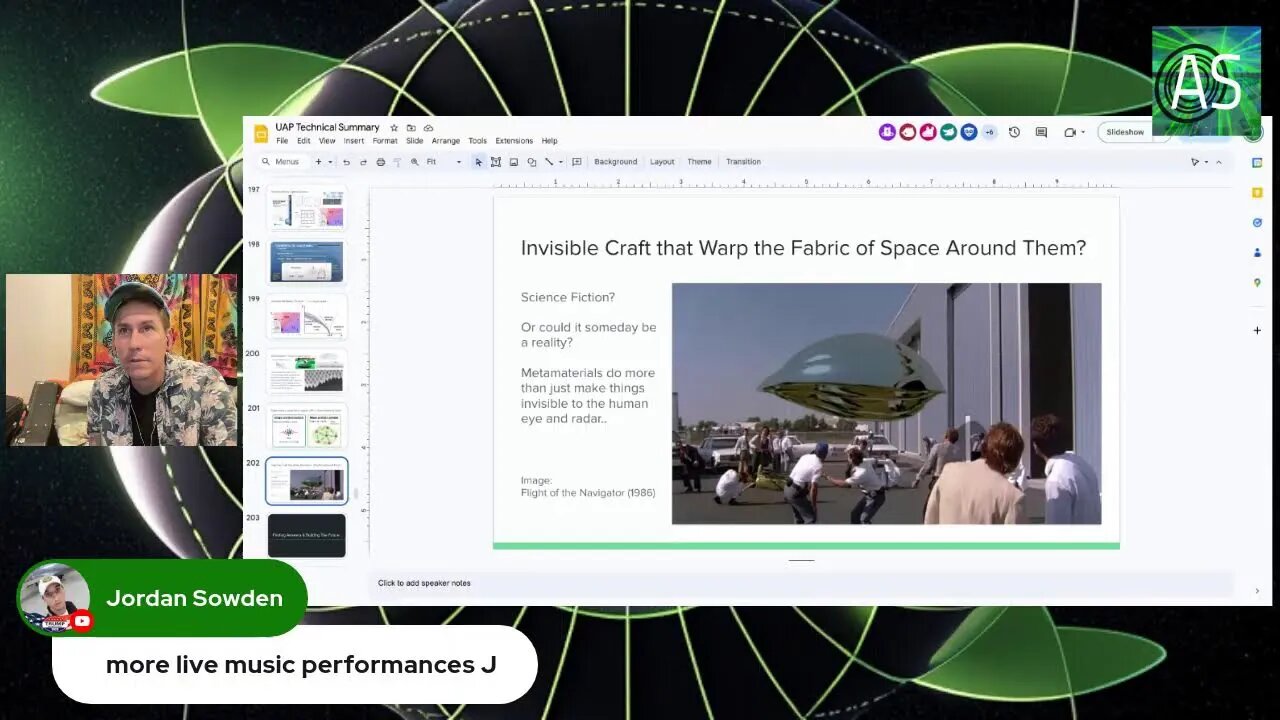
Task: Click the purple collaborator avatar
Action: click(887, 132)
